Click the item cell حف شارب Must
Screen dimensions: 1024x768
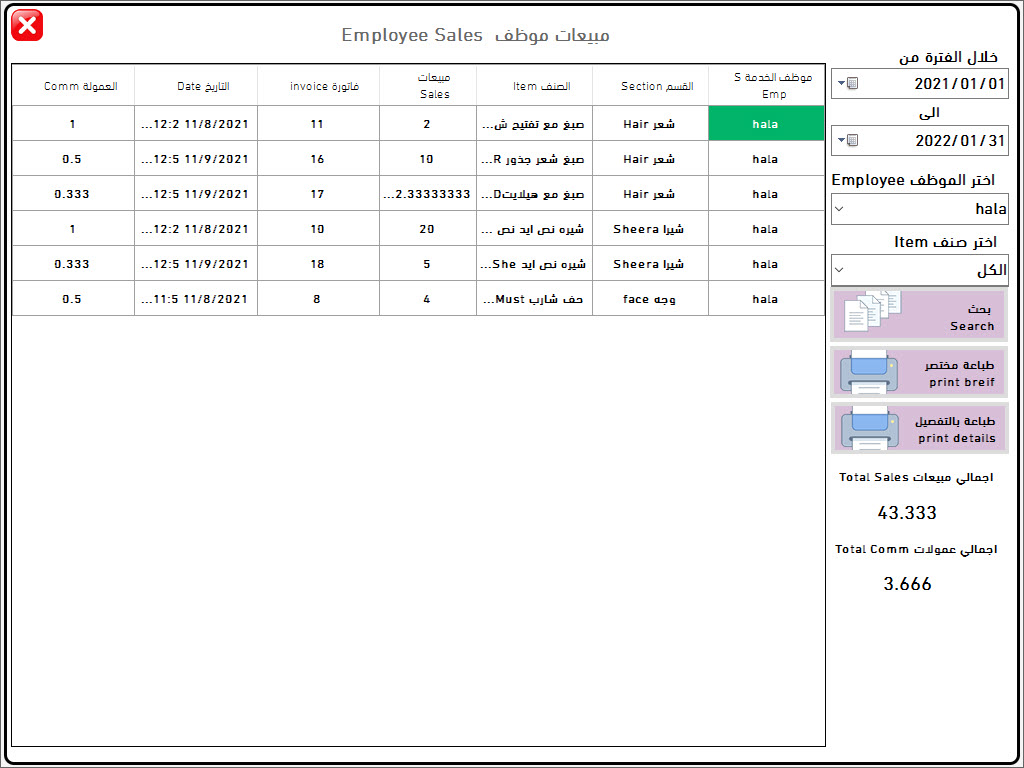534,299
